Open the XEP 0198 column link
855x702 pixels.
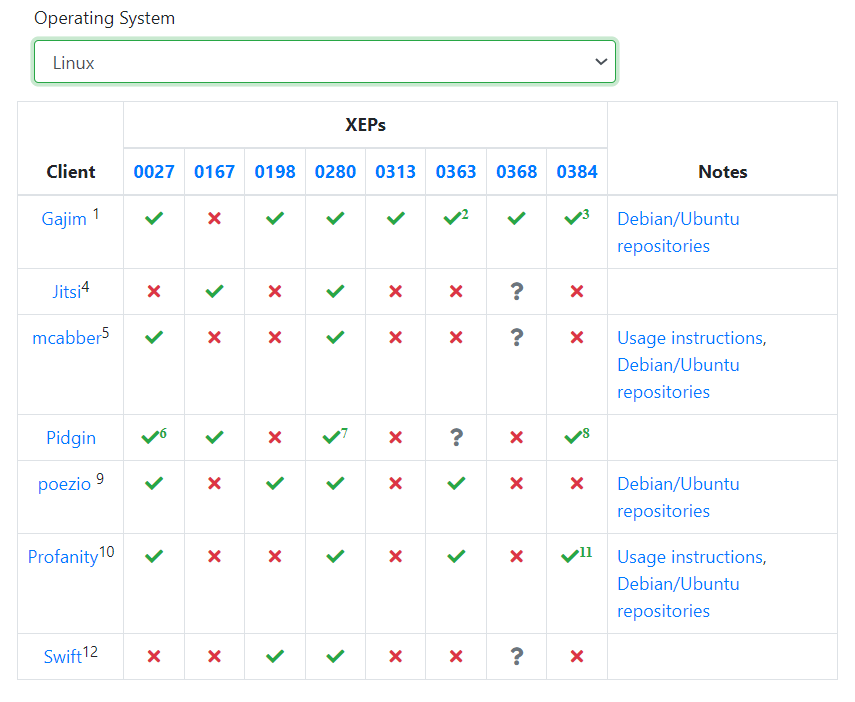(275, 172)
